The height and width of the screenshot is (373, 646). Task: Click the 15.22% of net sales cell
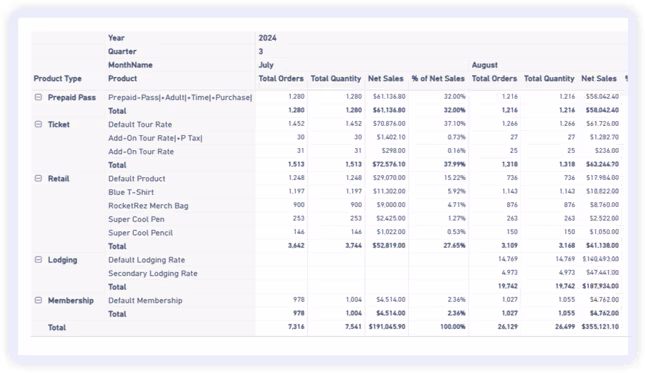click(454, 178)
